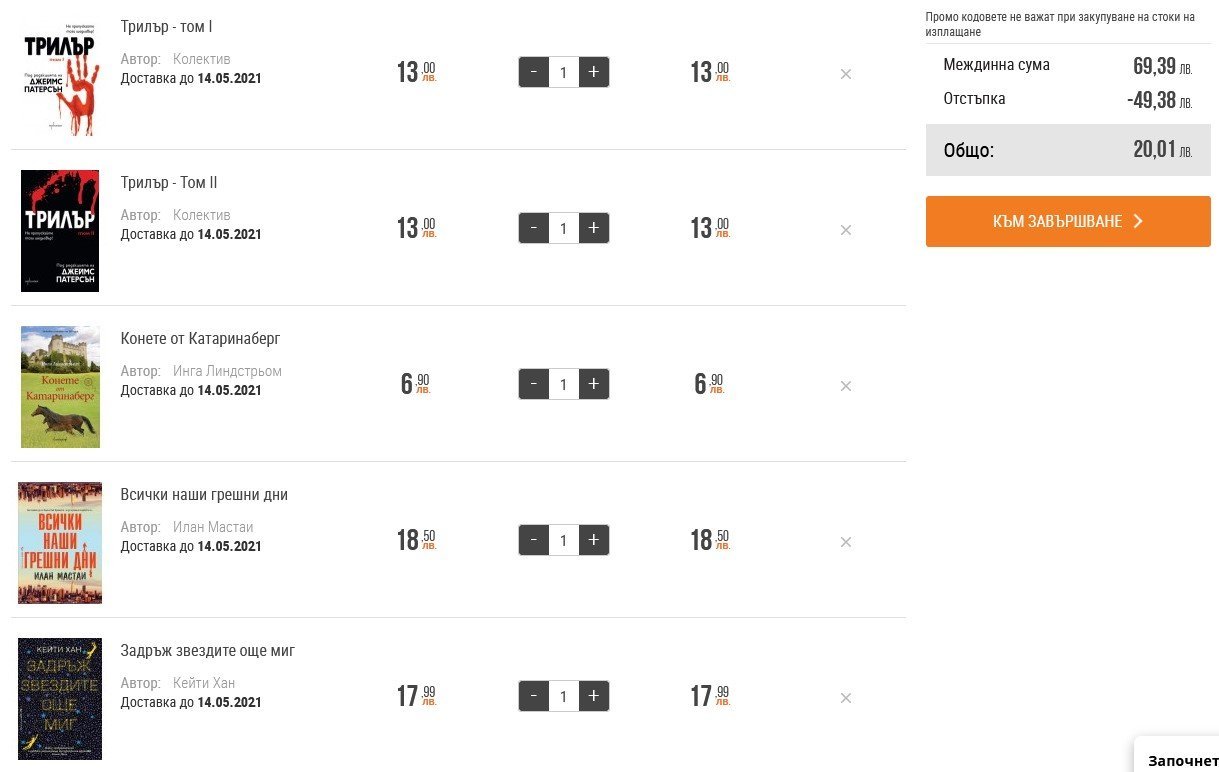The width and height of the screenshot is (1219, 772).
Task: Edit quantity field for Конете от Катаринаберг
Action: pos(564,384)
